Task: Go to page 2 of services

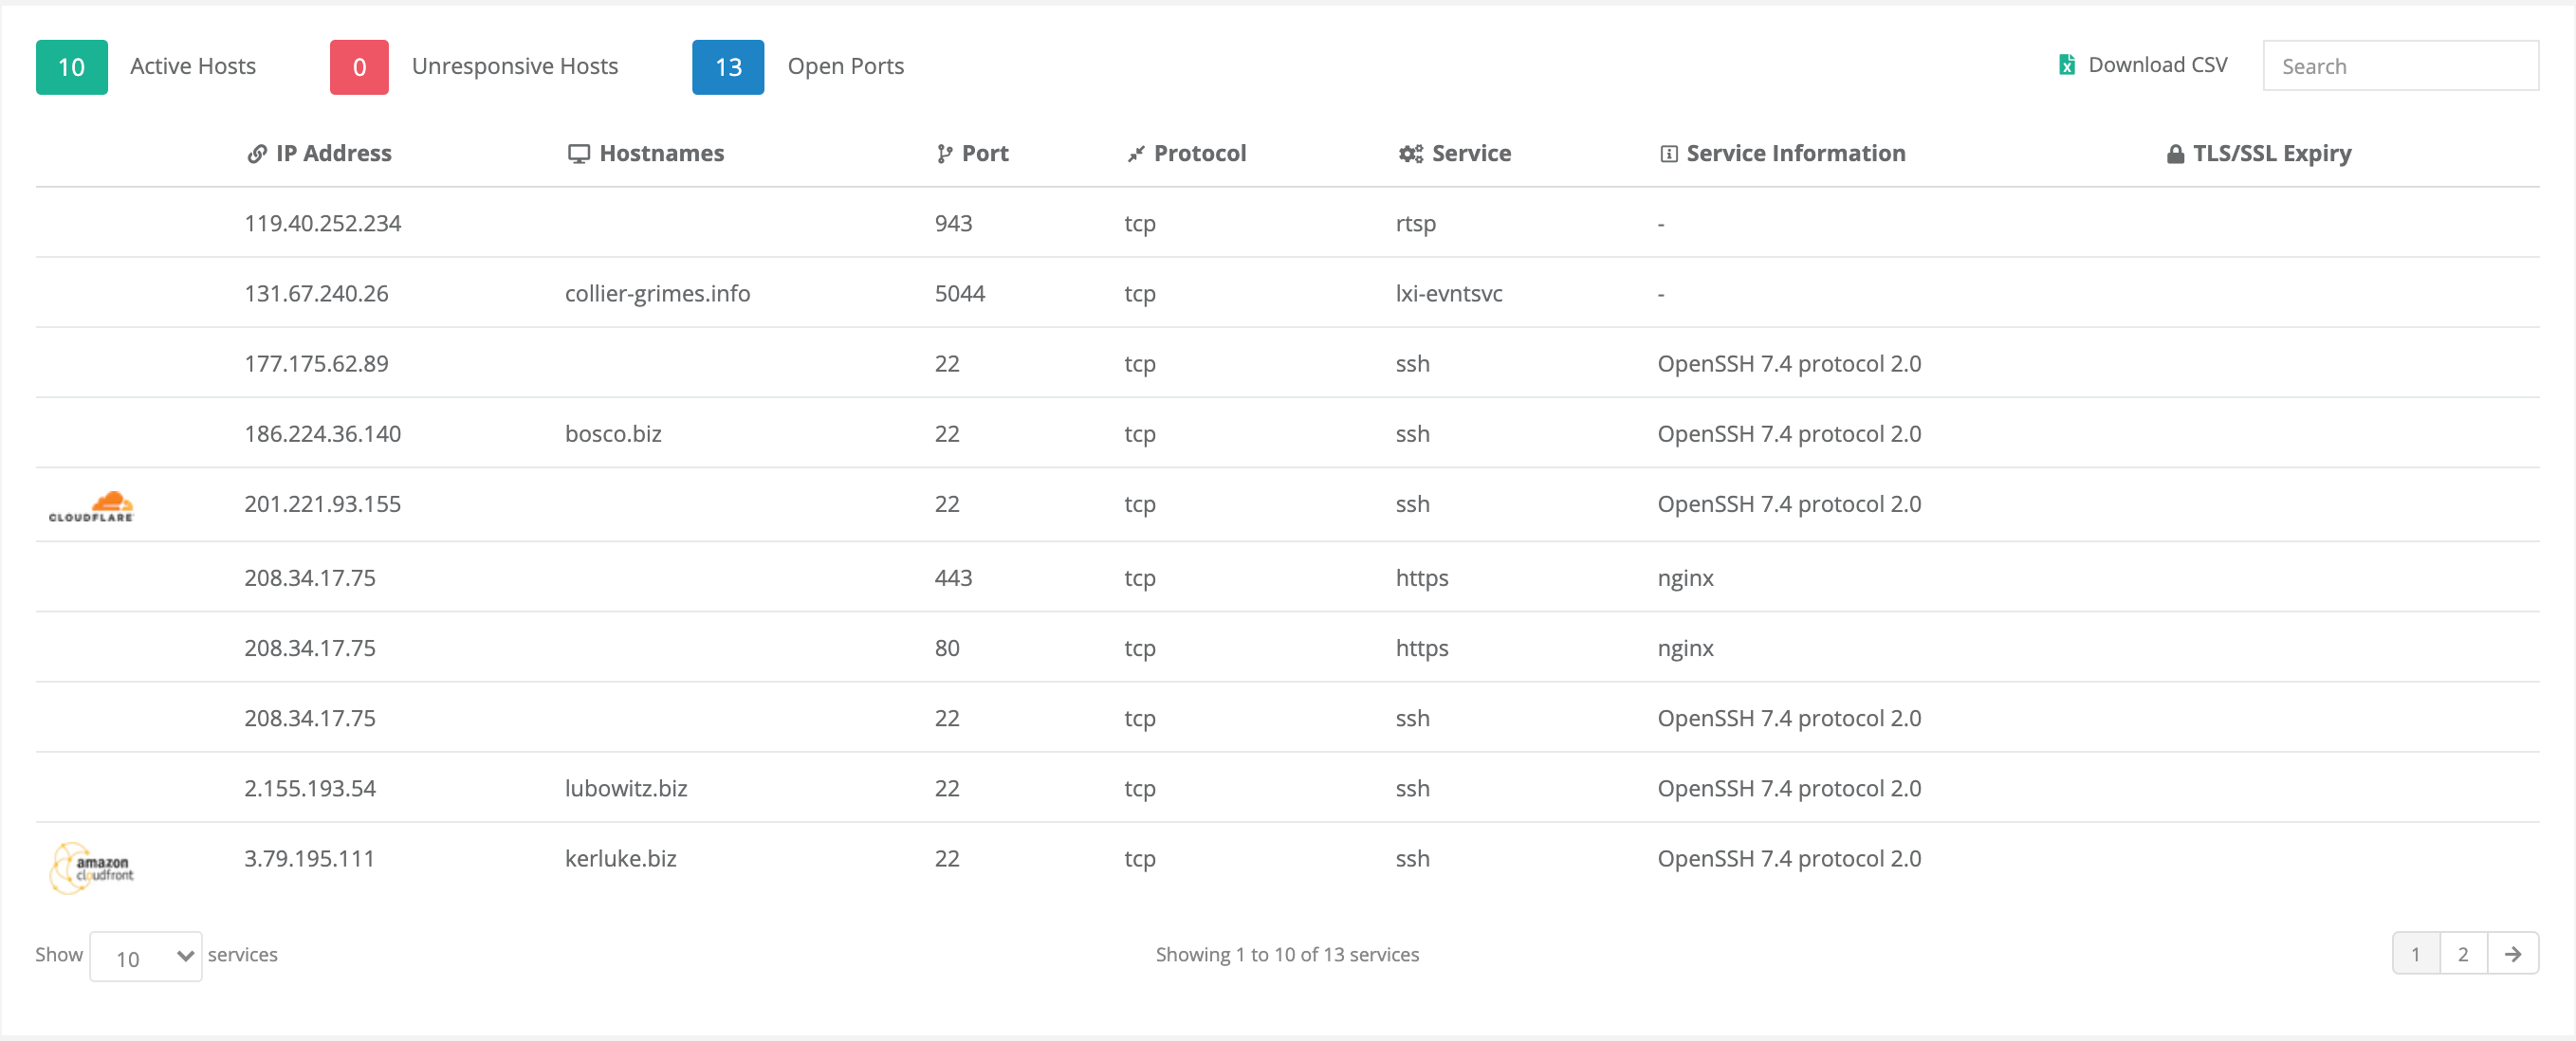Action: click(x=2463, y=954)
